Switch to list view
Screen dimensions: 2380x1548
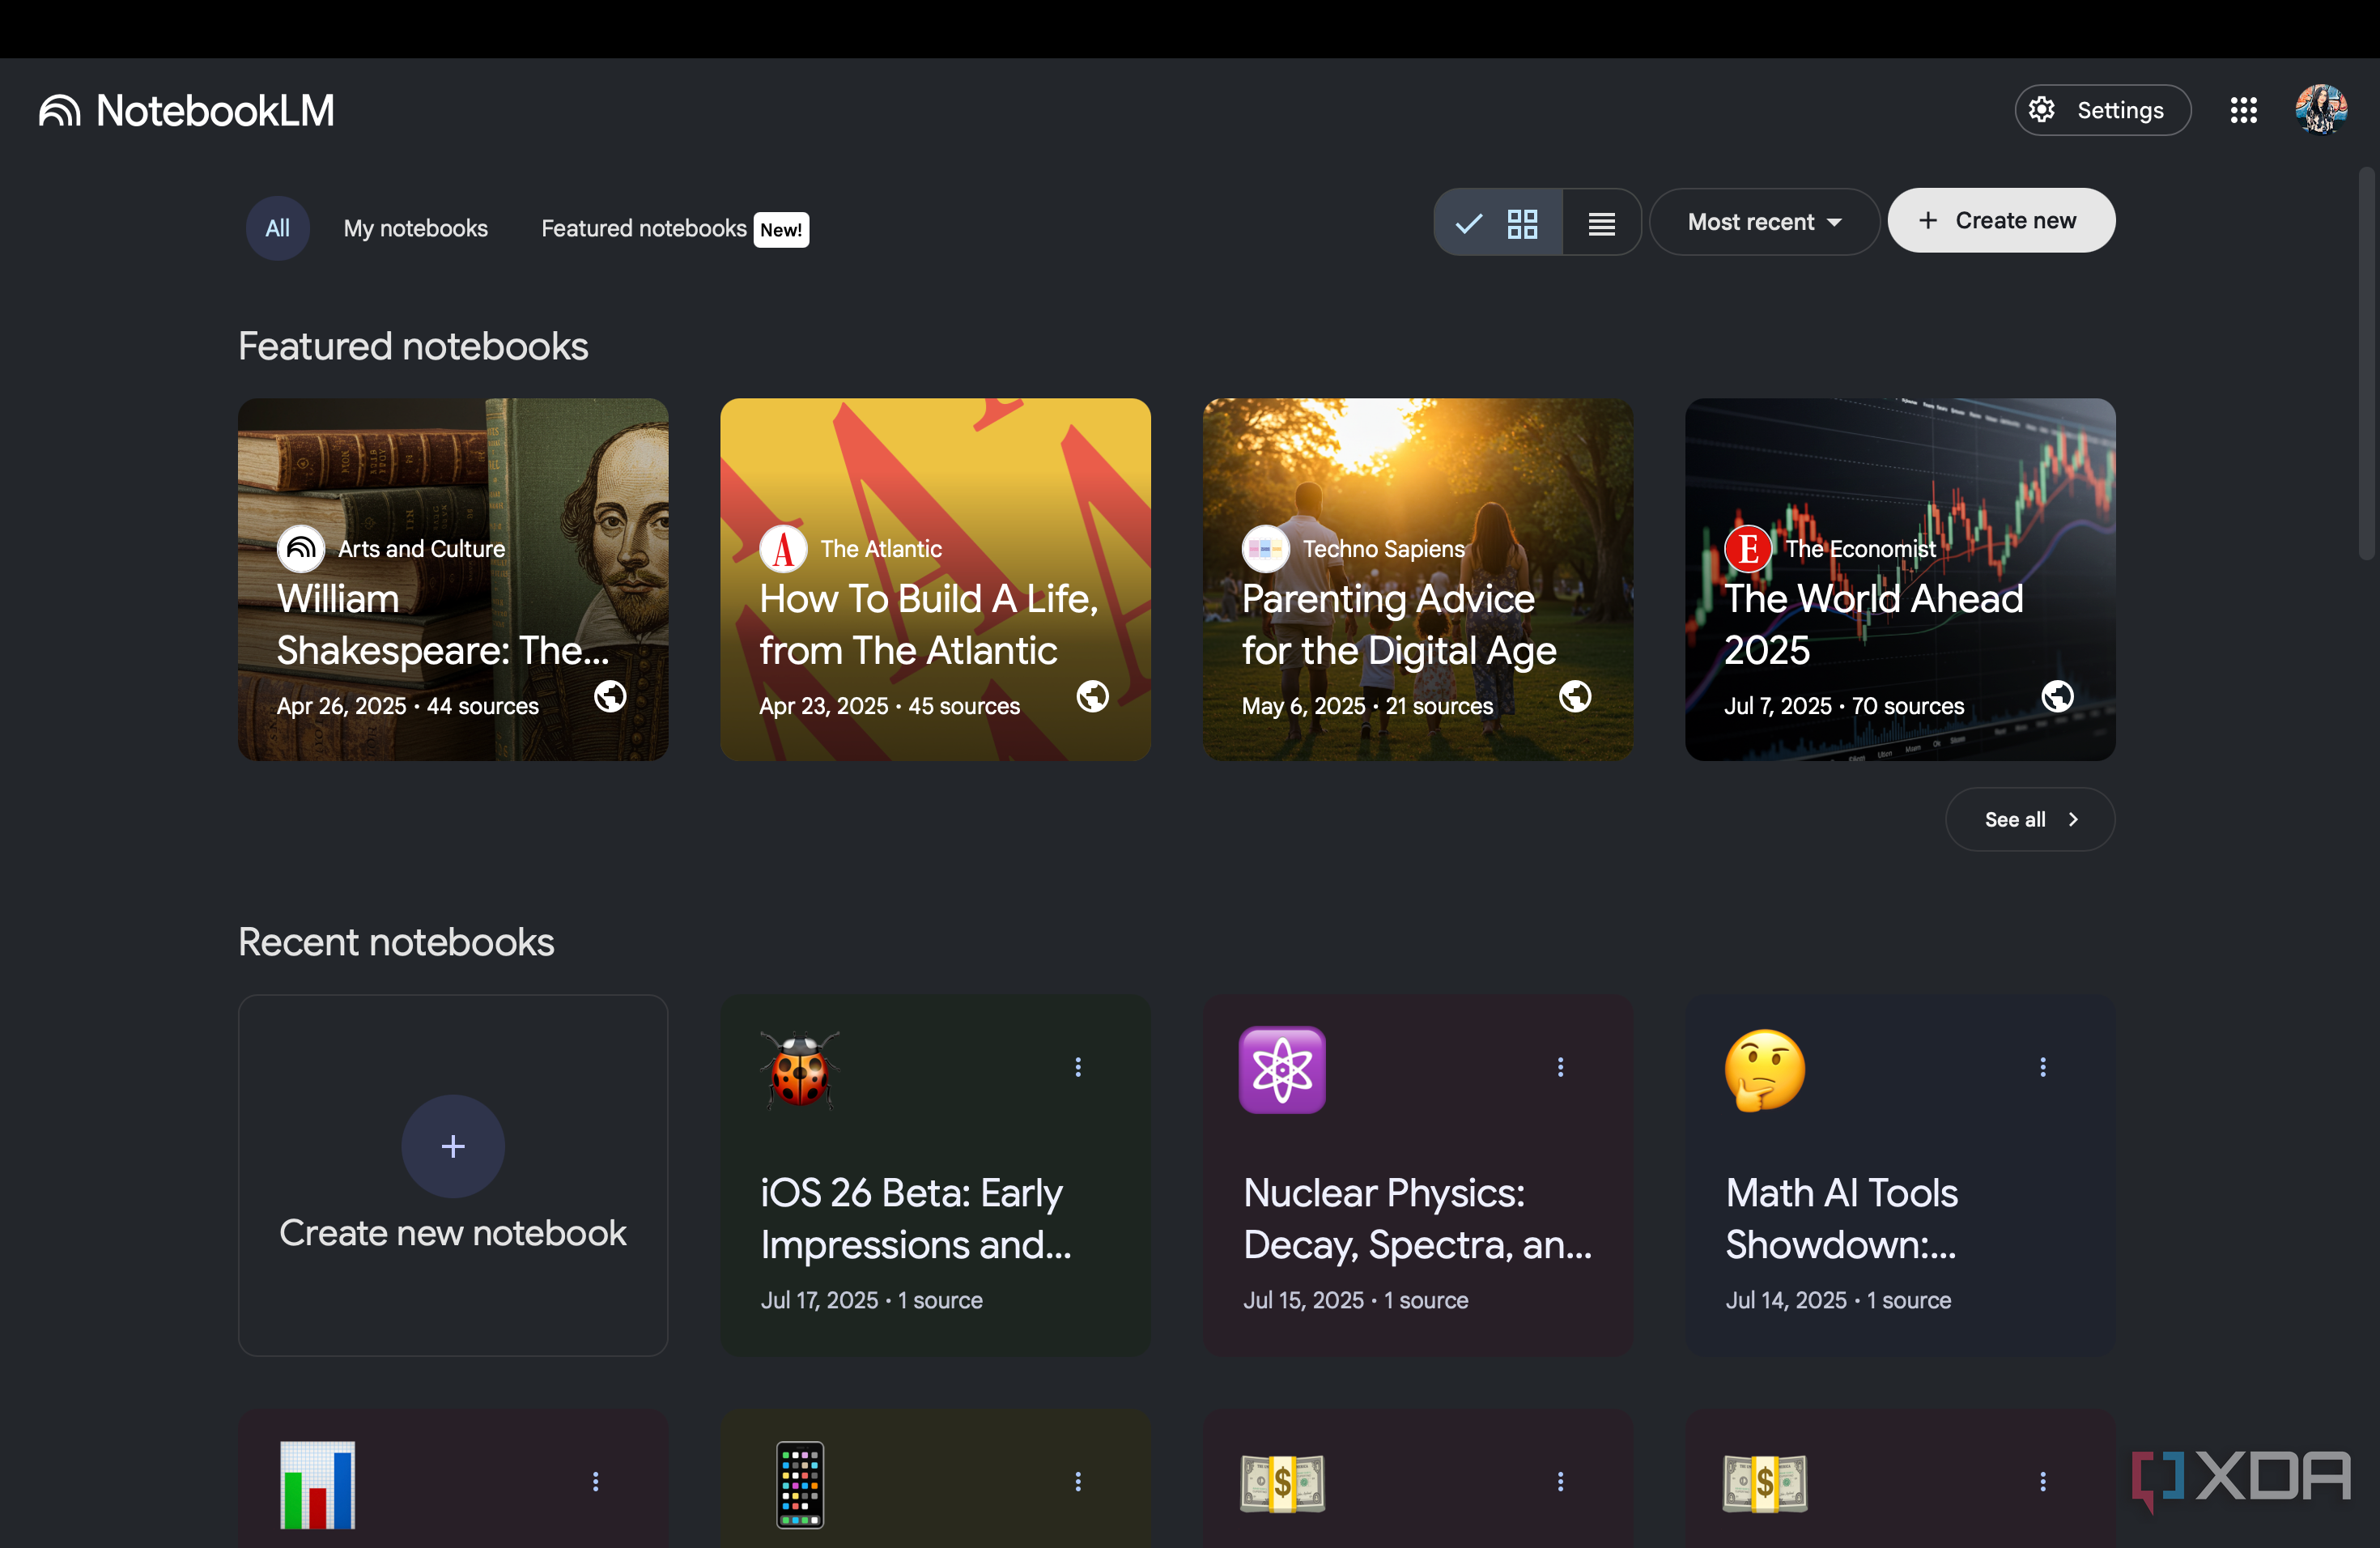[1601, 223]
